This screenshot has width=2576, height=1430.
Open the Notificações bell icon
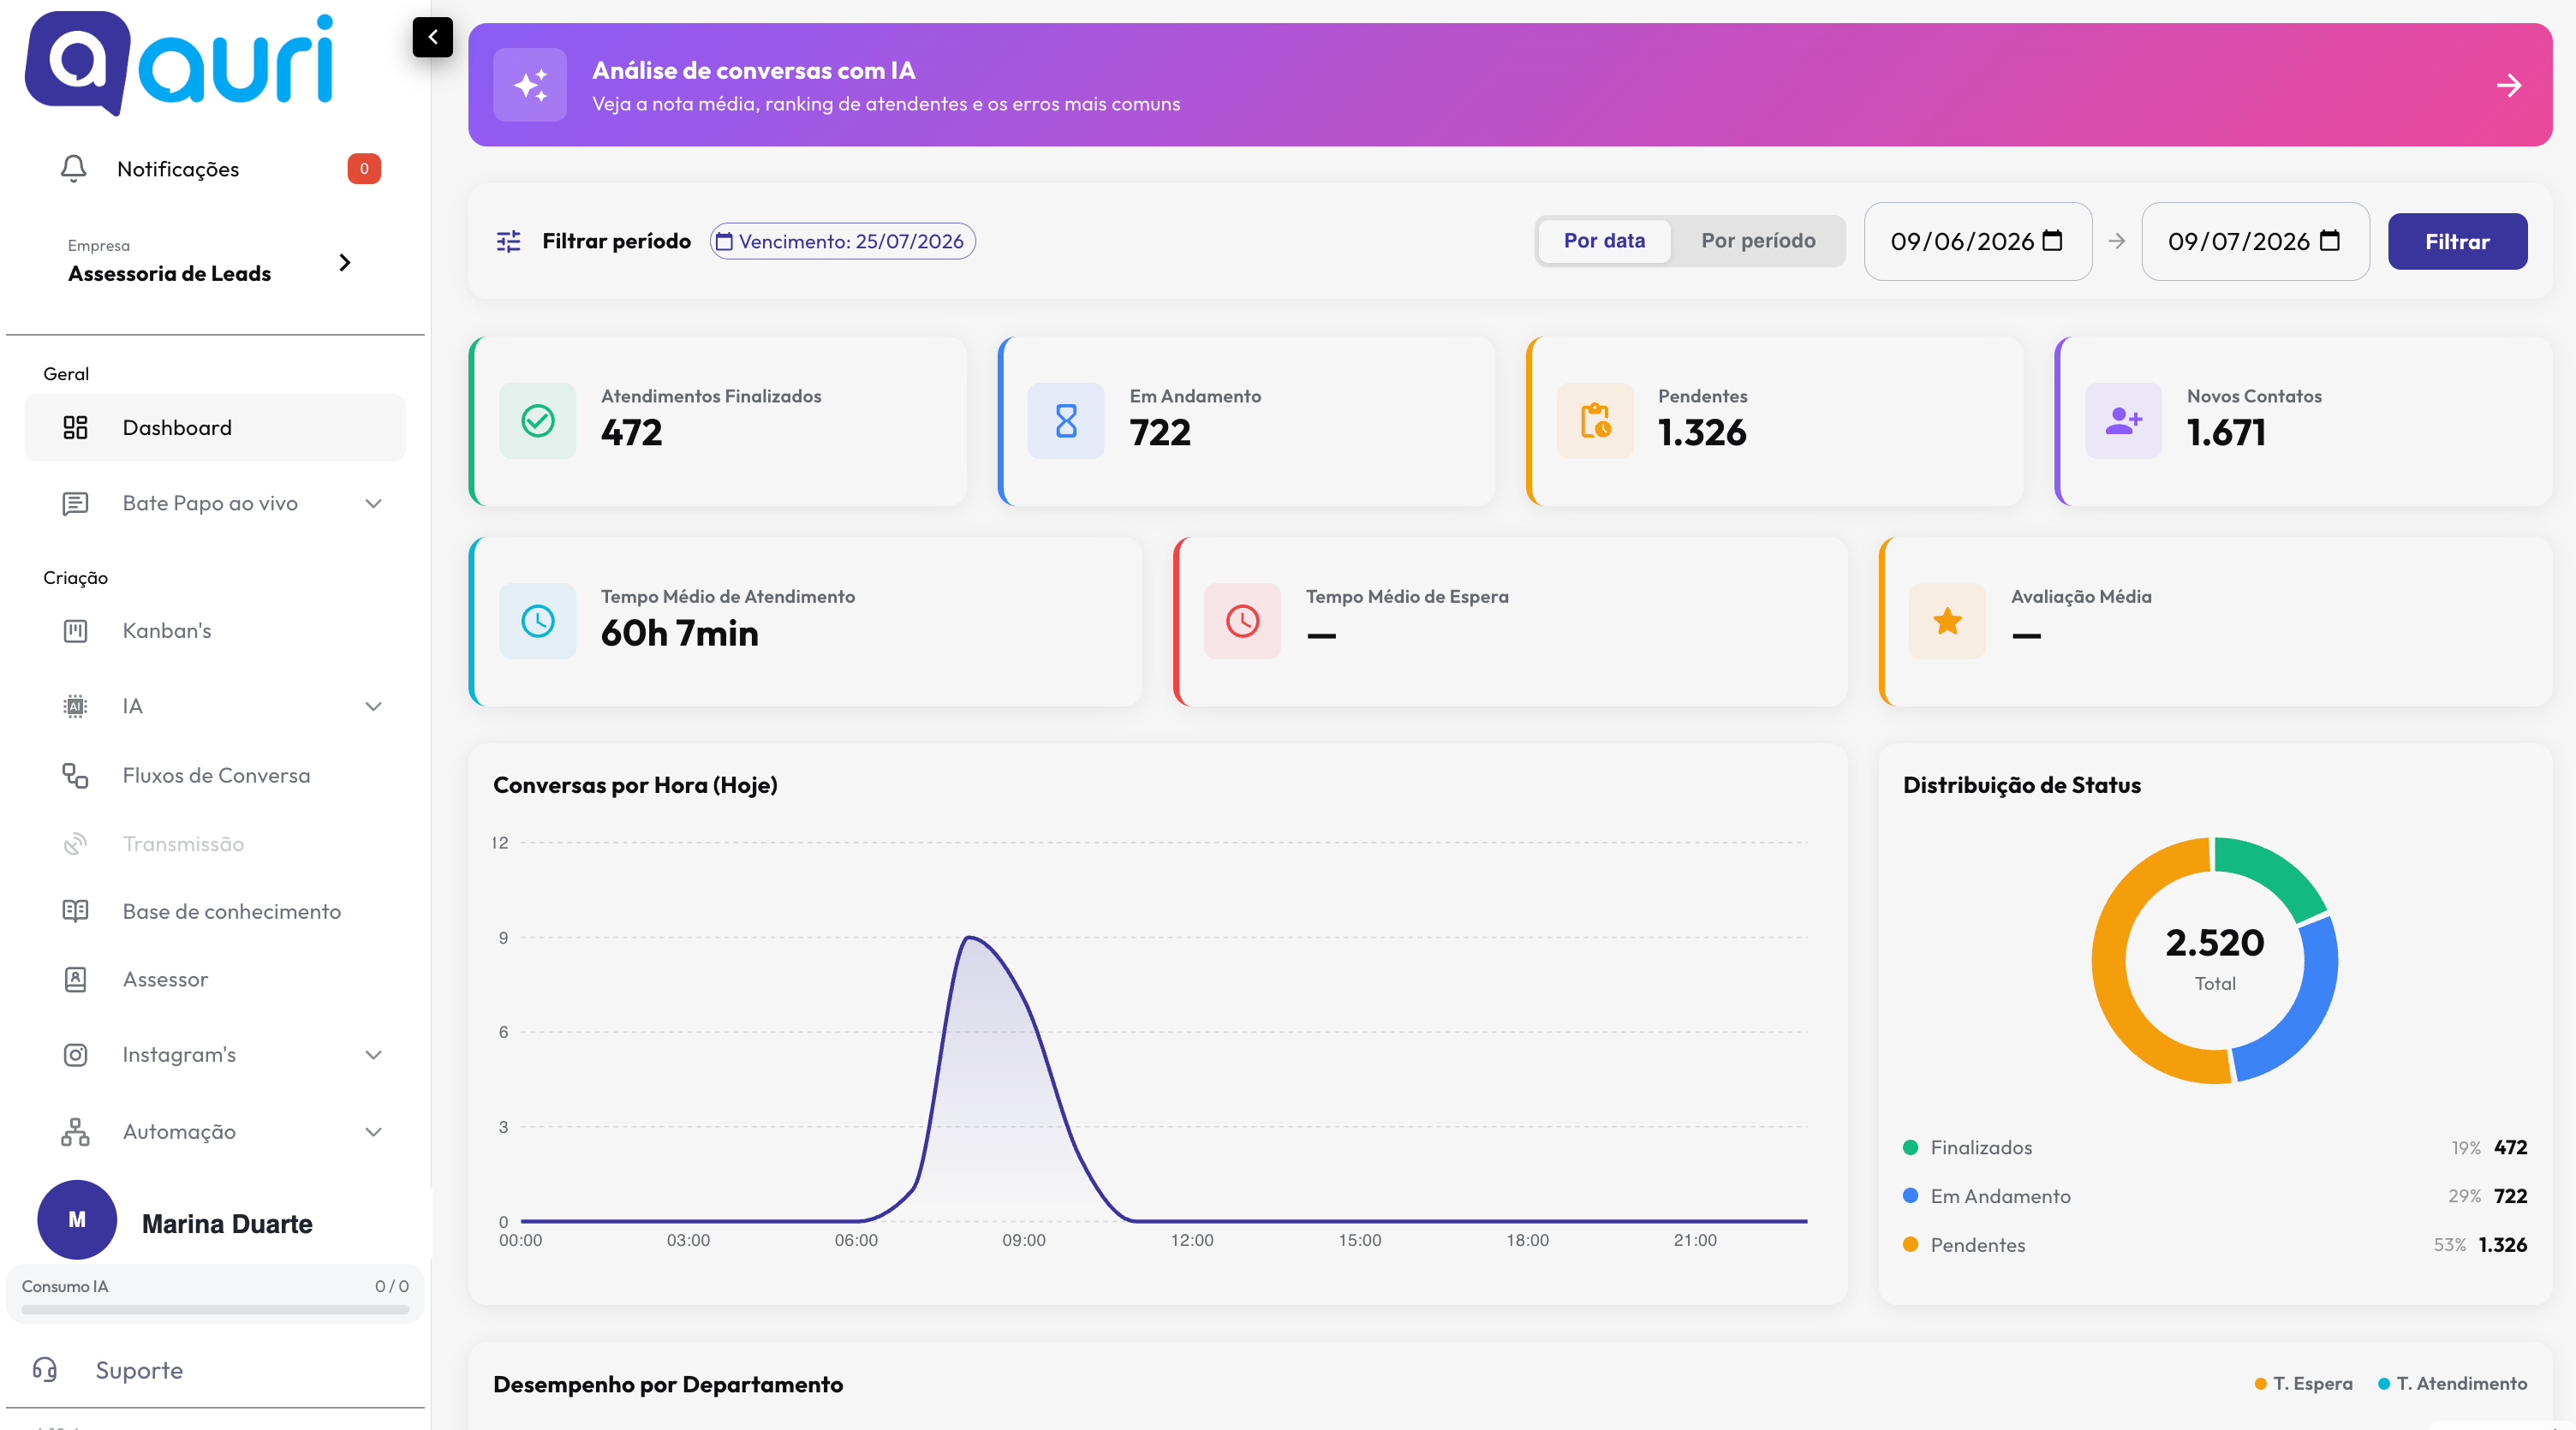[x=73, y=168]
